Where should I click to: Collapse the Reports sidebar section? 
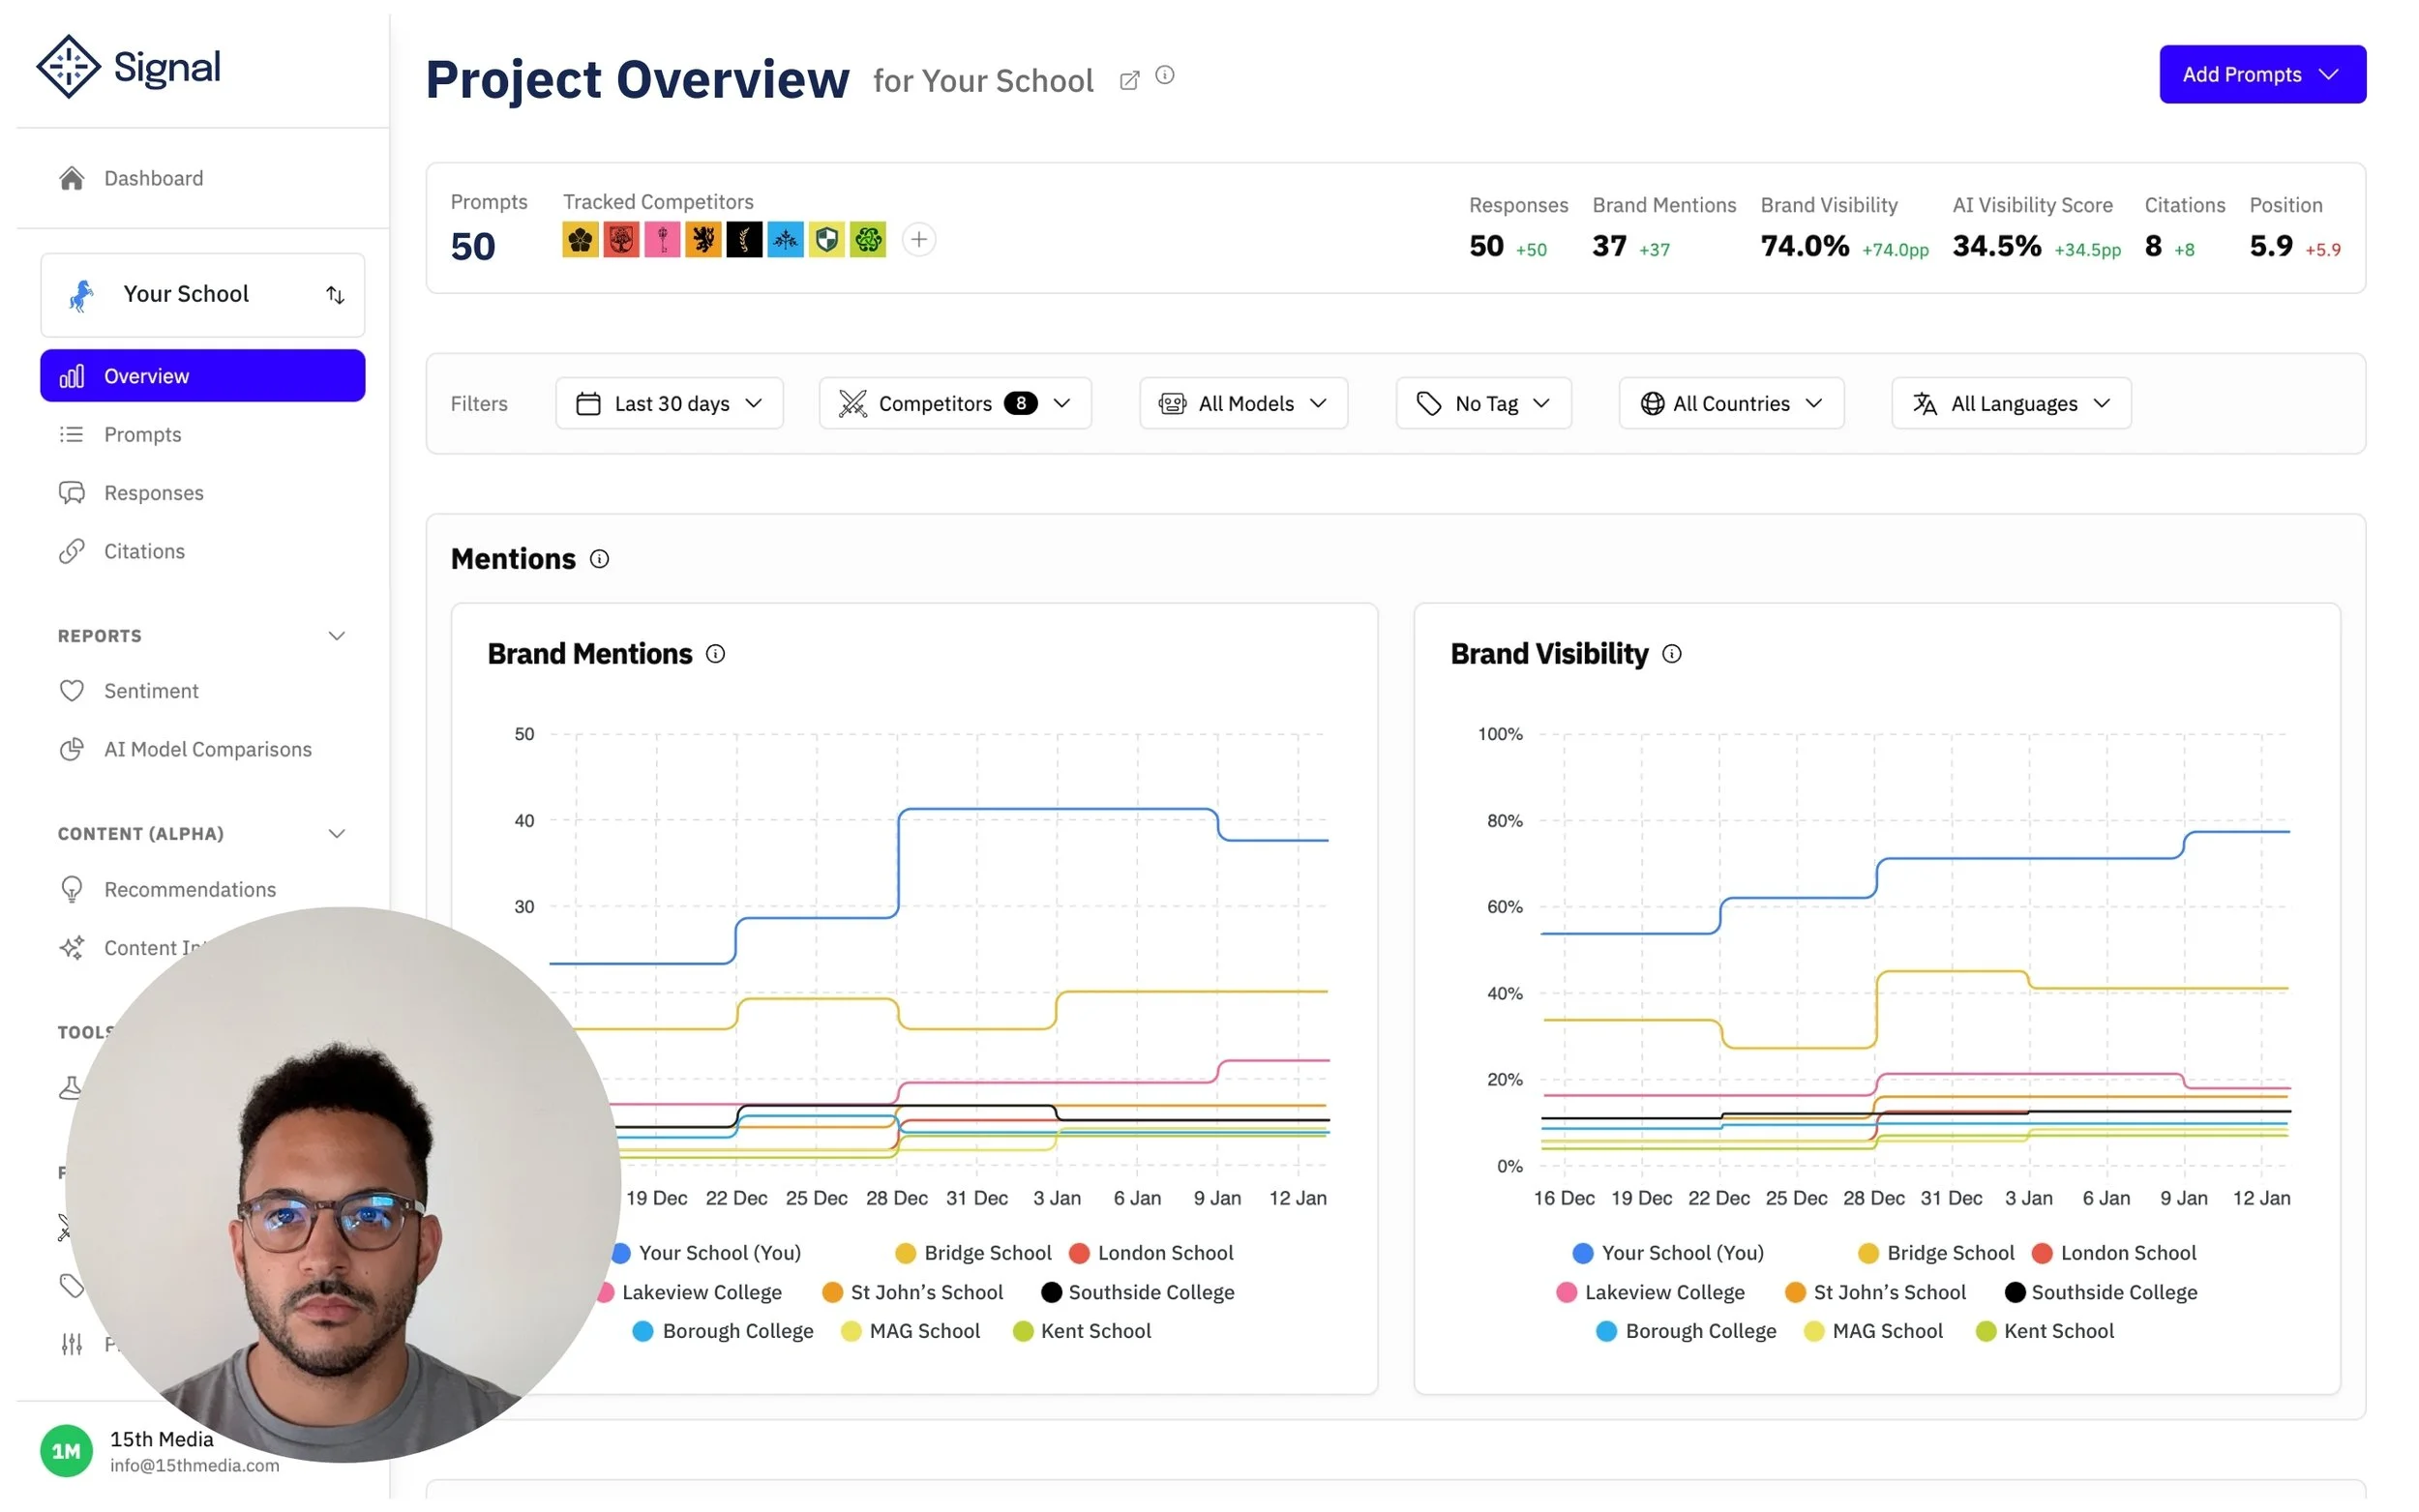pos(336,636)
